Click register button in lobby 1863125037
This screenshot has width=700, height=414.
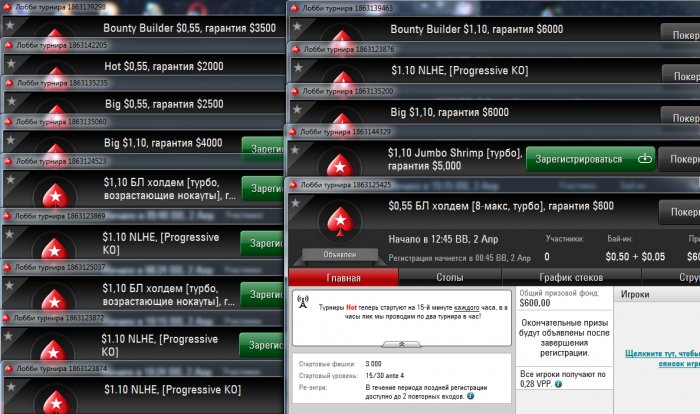(262, 294)
